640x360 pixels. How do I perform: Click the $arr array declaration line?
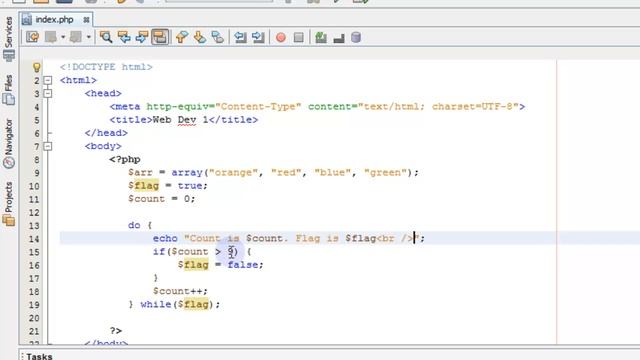click(273, 173)
